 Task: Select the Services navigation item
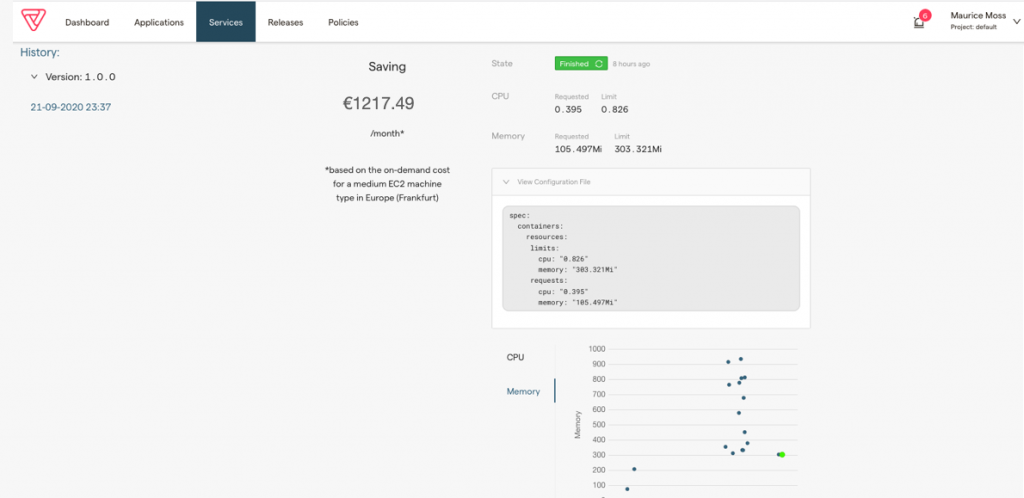click(x=226, y=22)
